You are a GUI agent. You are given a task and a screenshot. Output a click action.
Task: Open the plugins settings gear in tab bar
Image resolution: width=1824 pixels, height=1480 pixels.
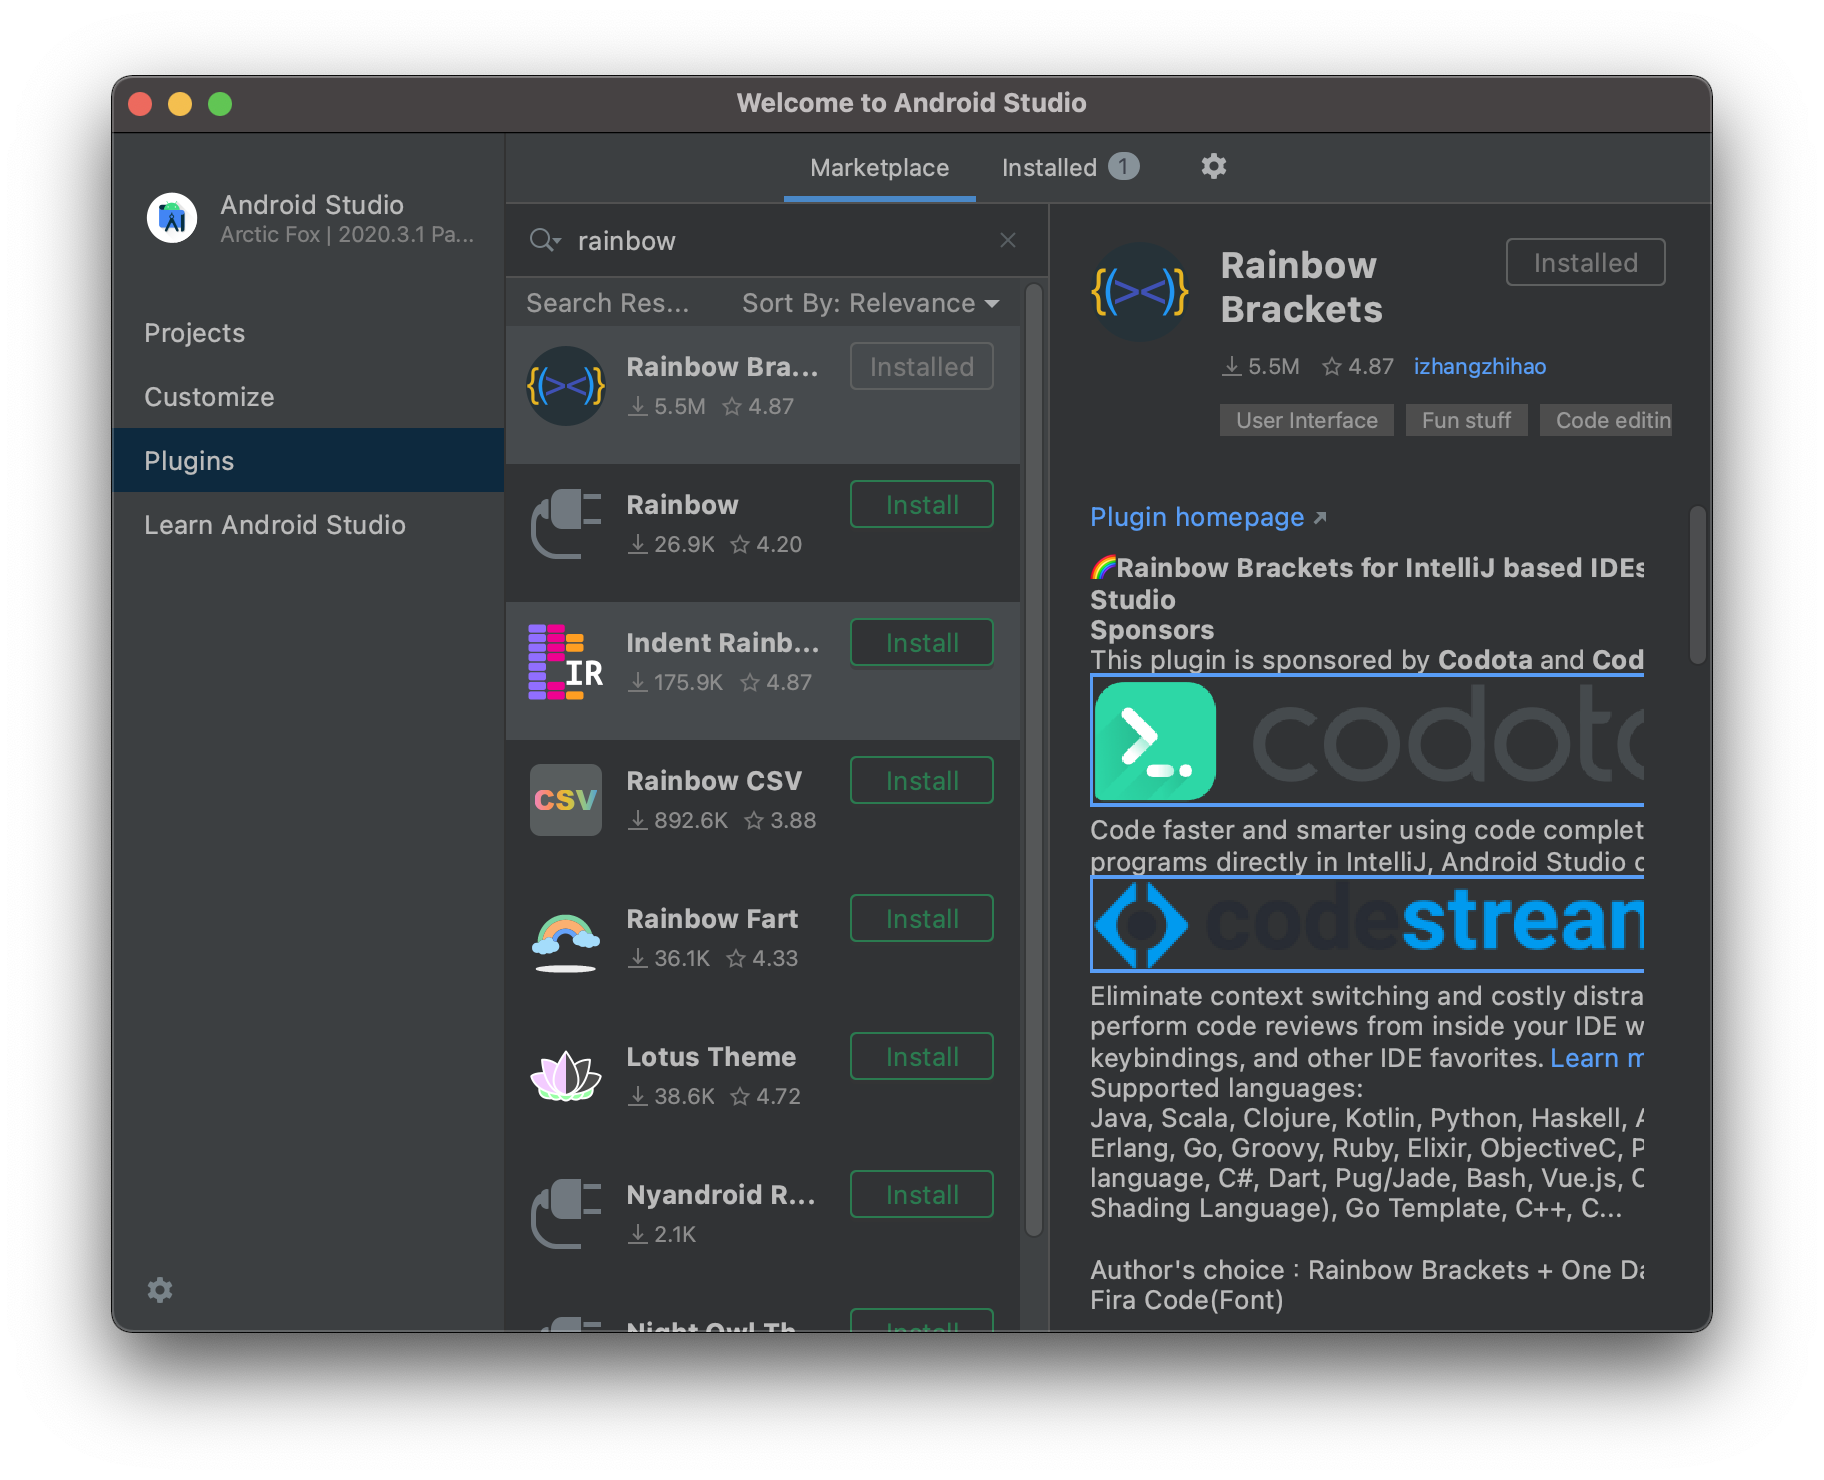pyautogui.click(x=1213, y=166)
